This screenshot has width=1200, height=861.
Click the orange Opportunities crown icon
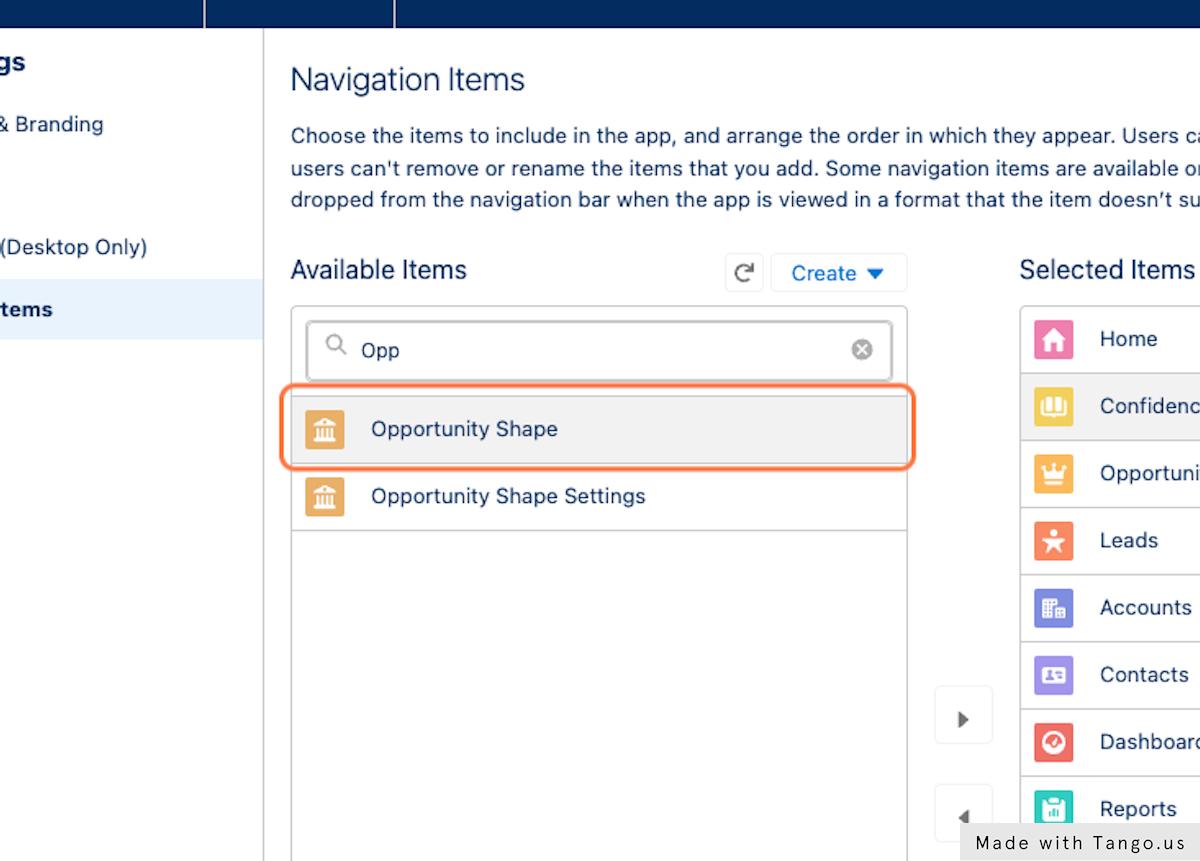click(1054, 473)
